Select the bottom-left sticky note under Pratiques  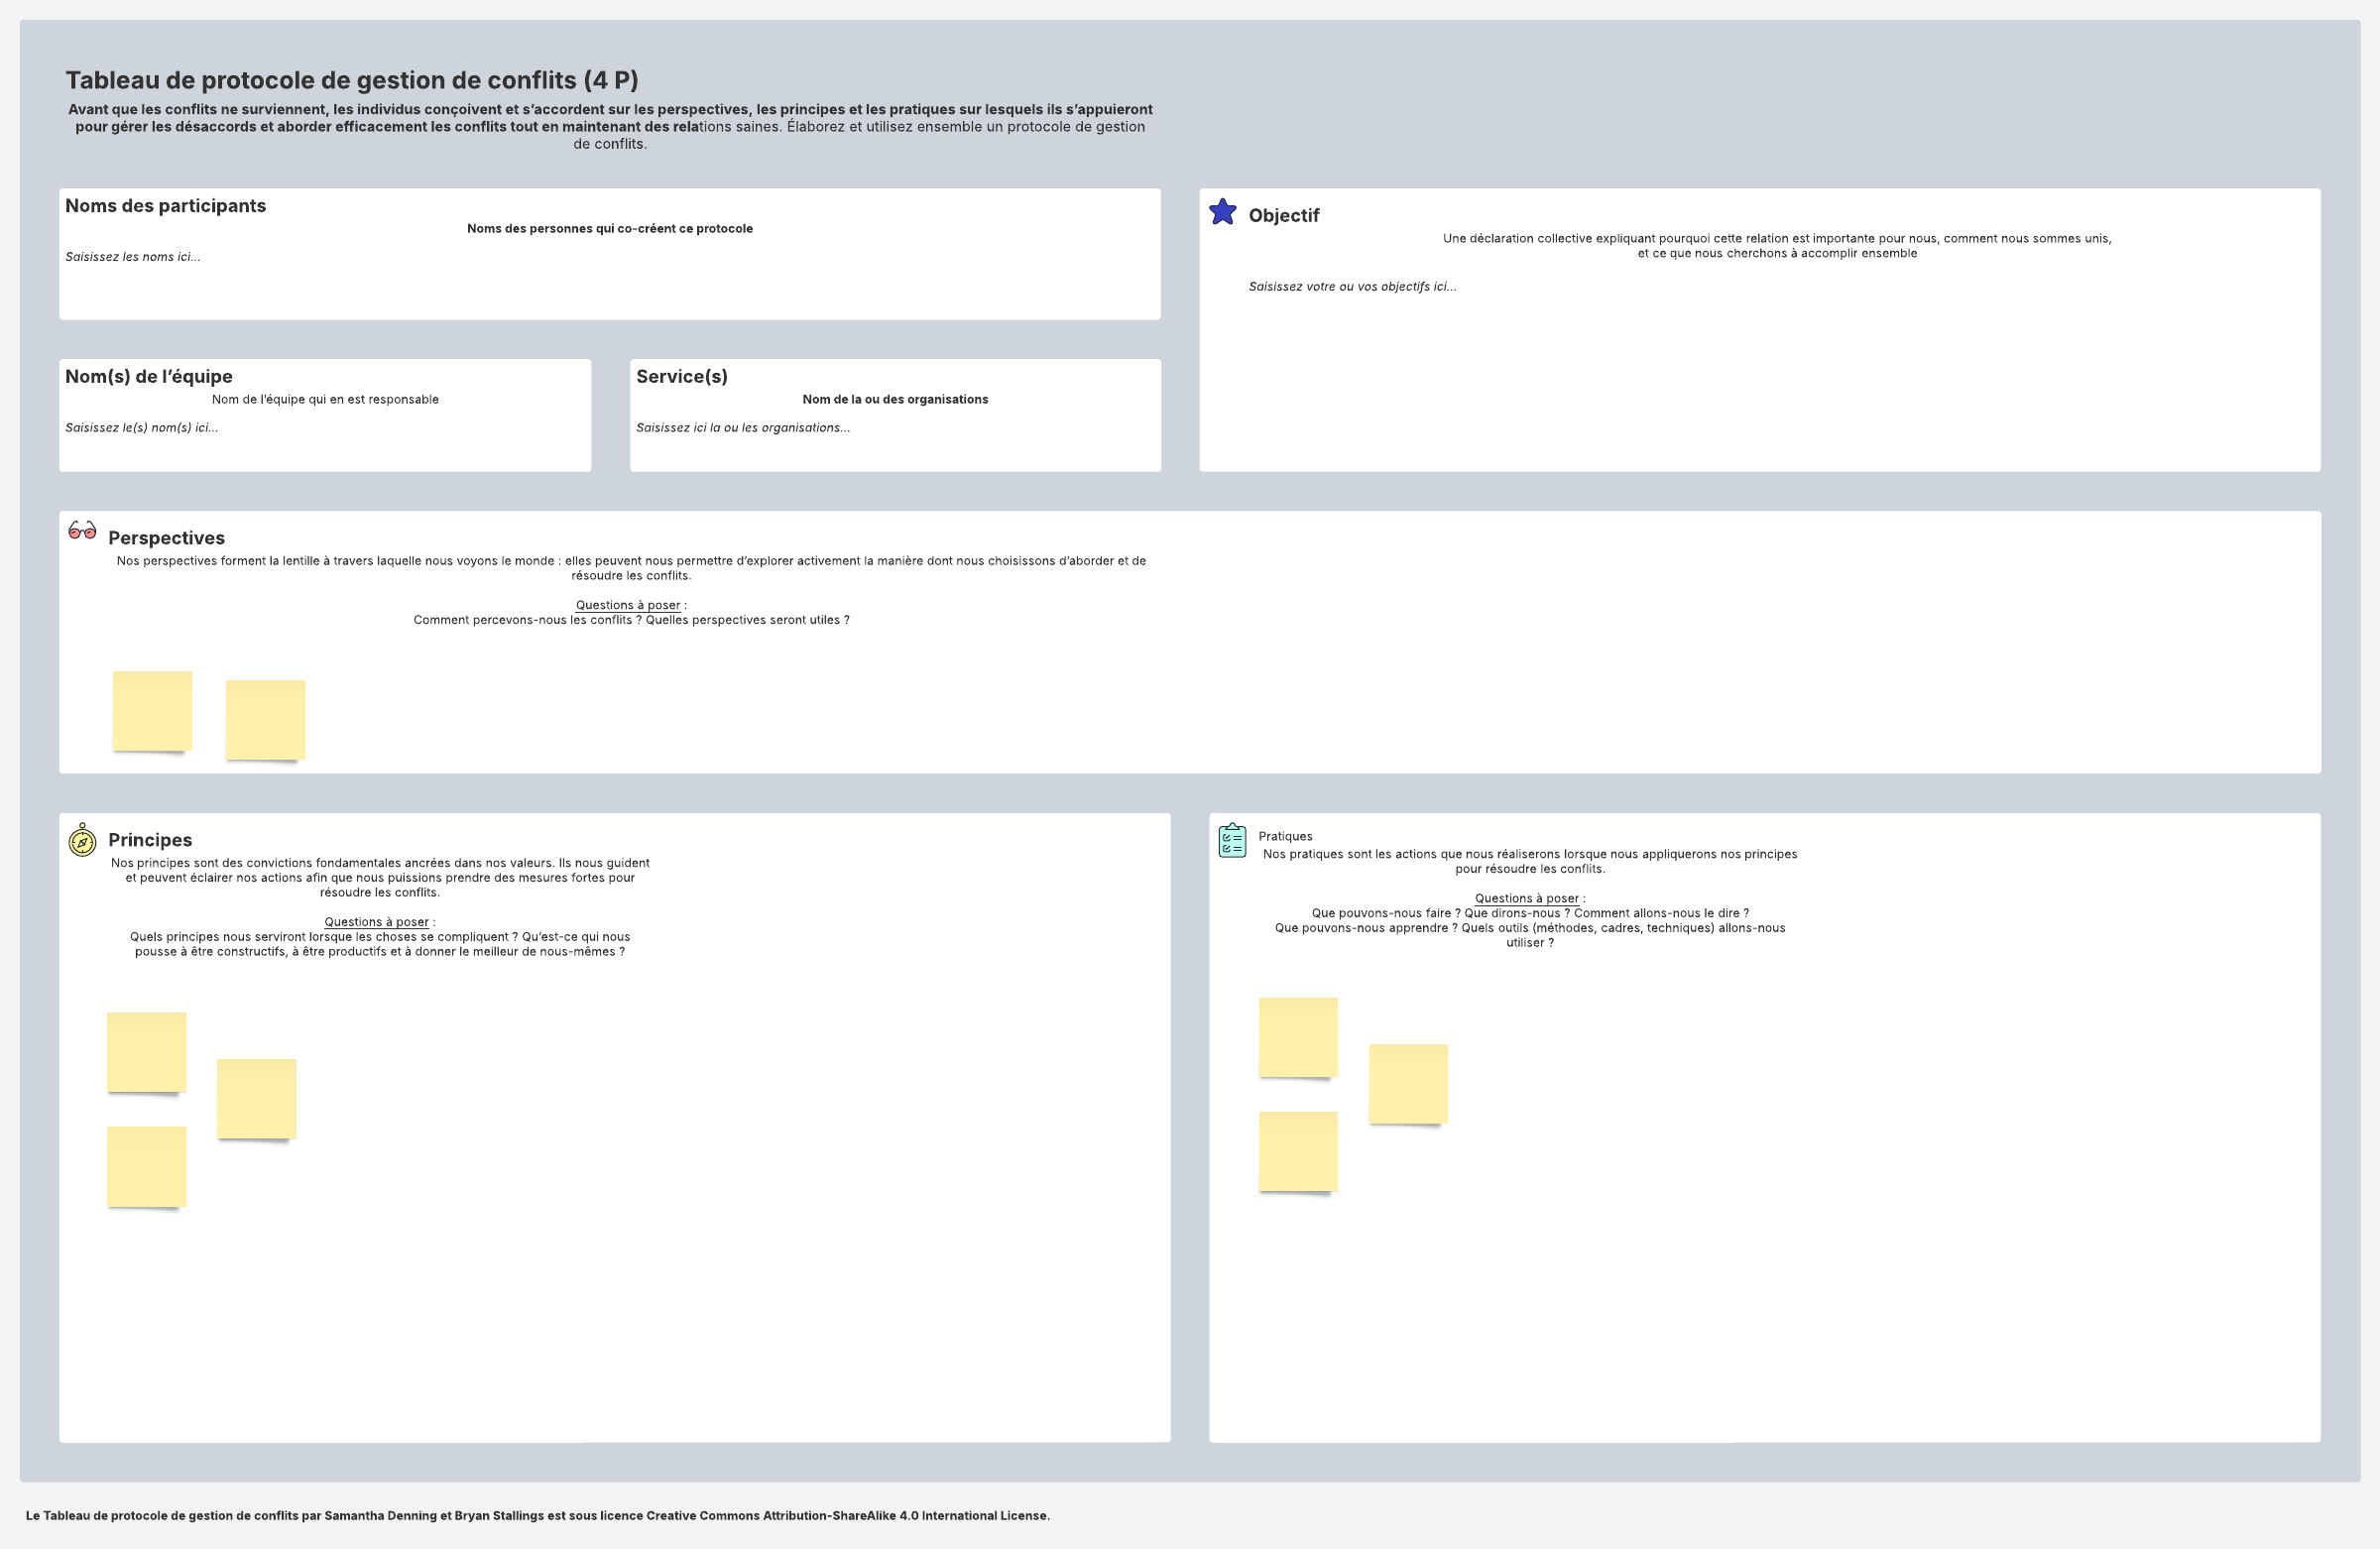click(1298, 1152)
